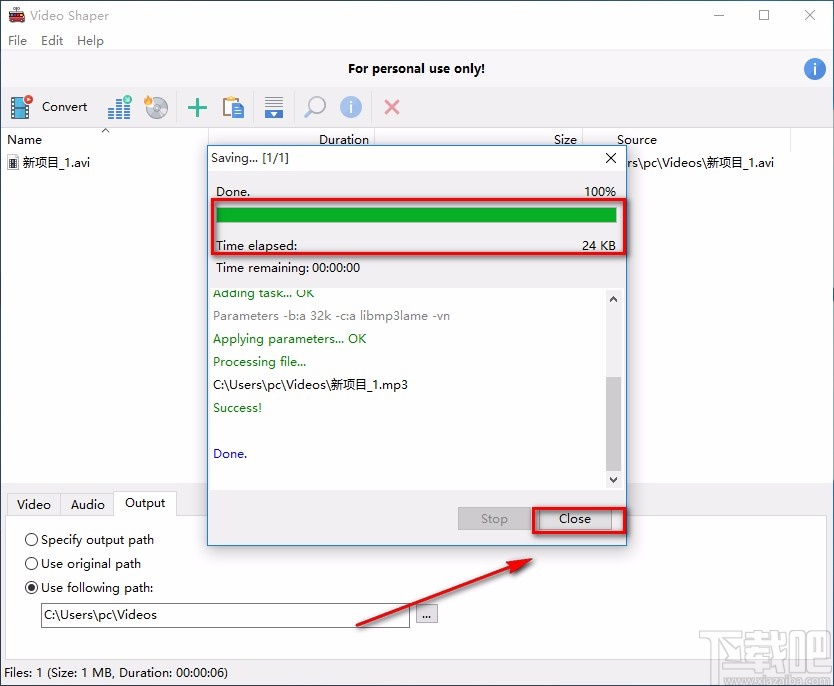The width and height of the screenshot is (834, 686).
Task: Click the Applying parameters... OK line
Action: tap(289, 339)
